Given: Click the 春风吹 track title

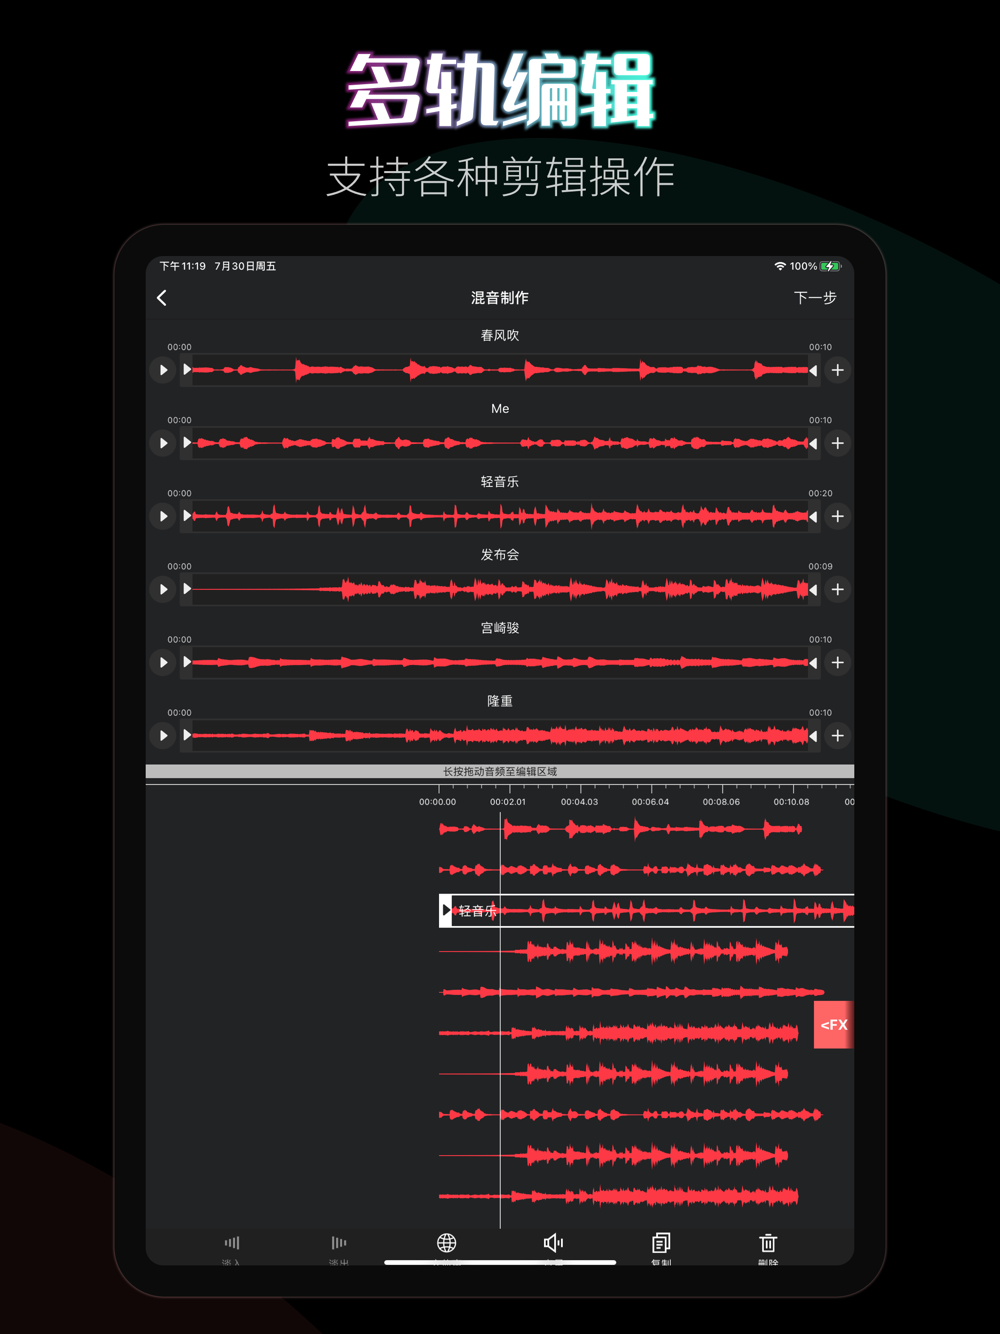Looking at the screenshot, I should tap(500, 335).
